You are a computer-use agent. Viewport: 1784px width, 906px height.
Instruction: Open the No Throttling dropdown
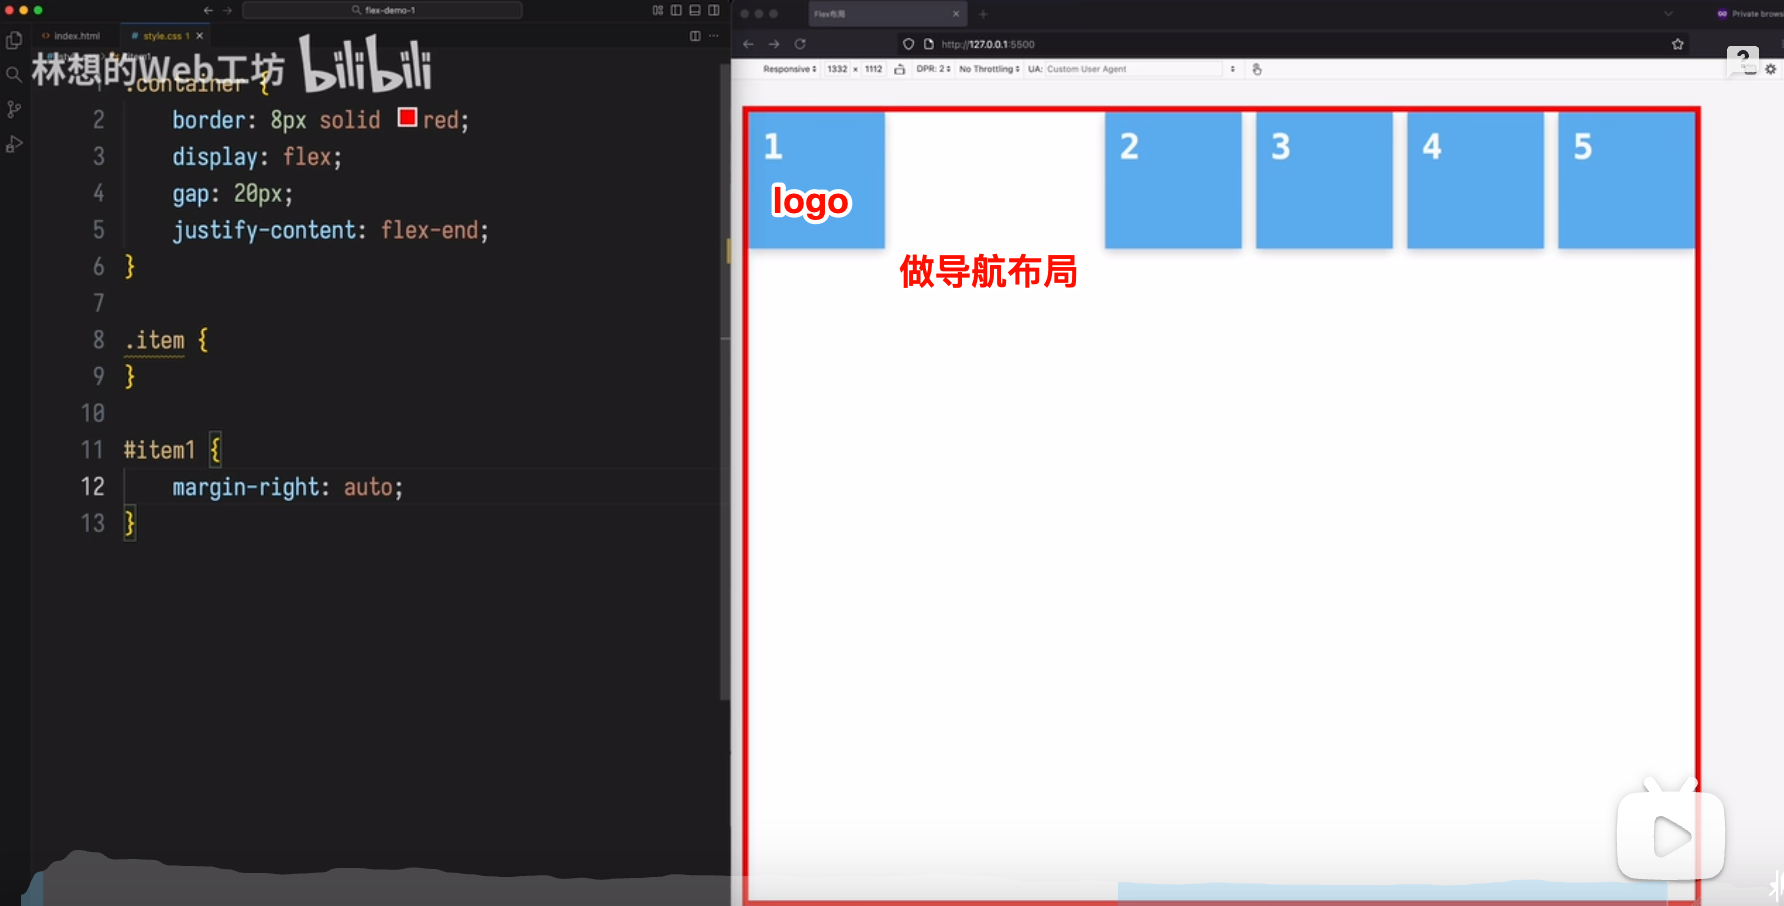click(x=989, y=69)
